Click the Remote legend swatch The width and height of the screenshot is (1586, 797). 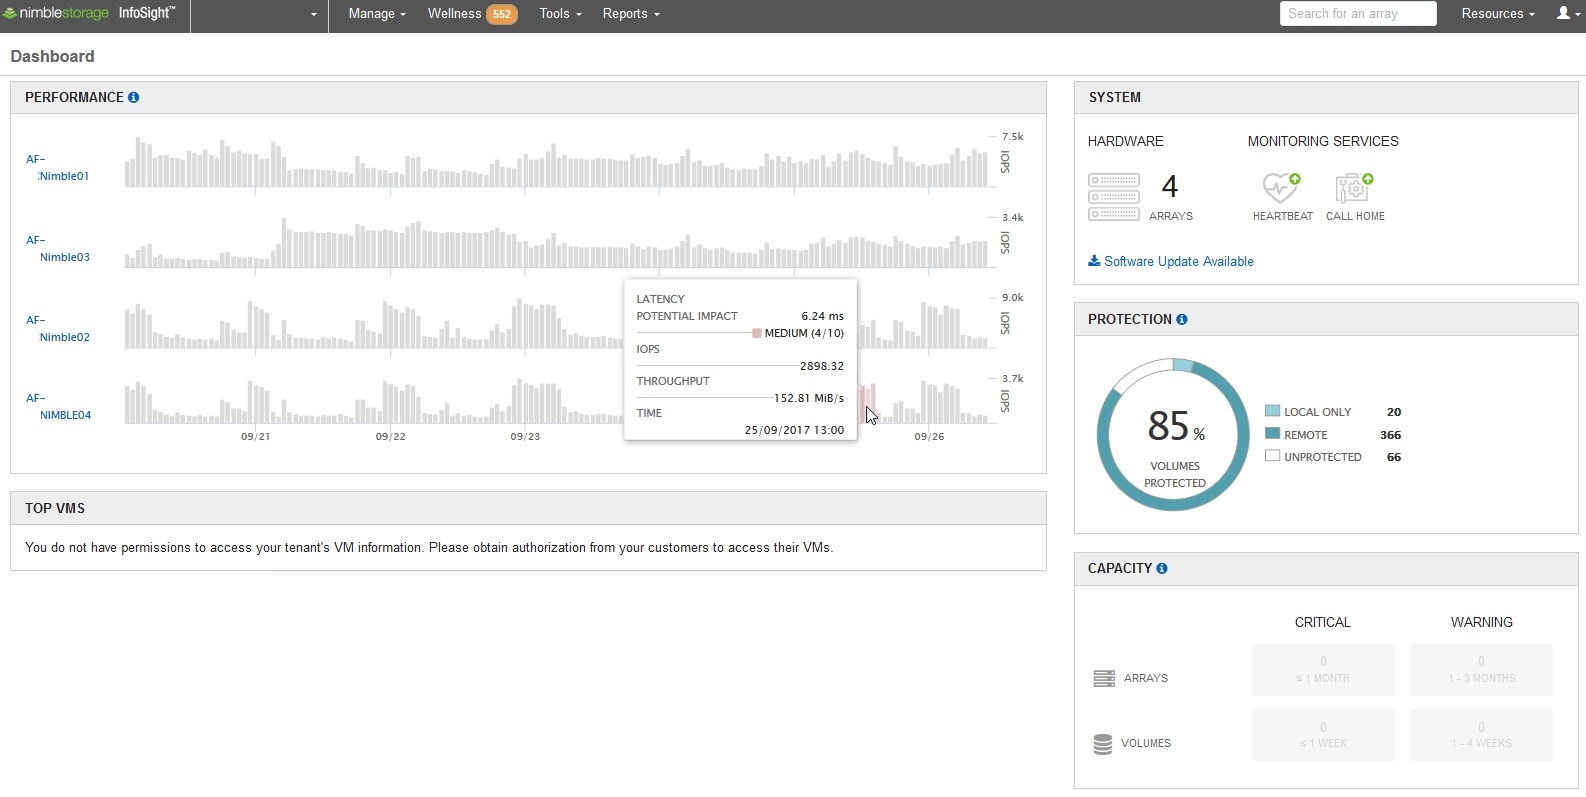1272,434
